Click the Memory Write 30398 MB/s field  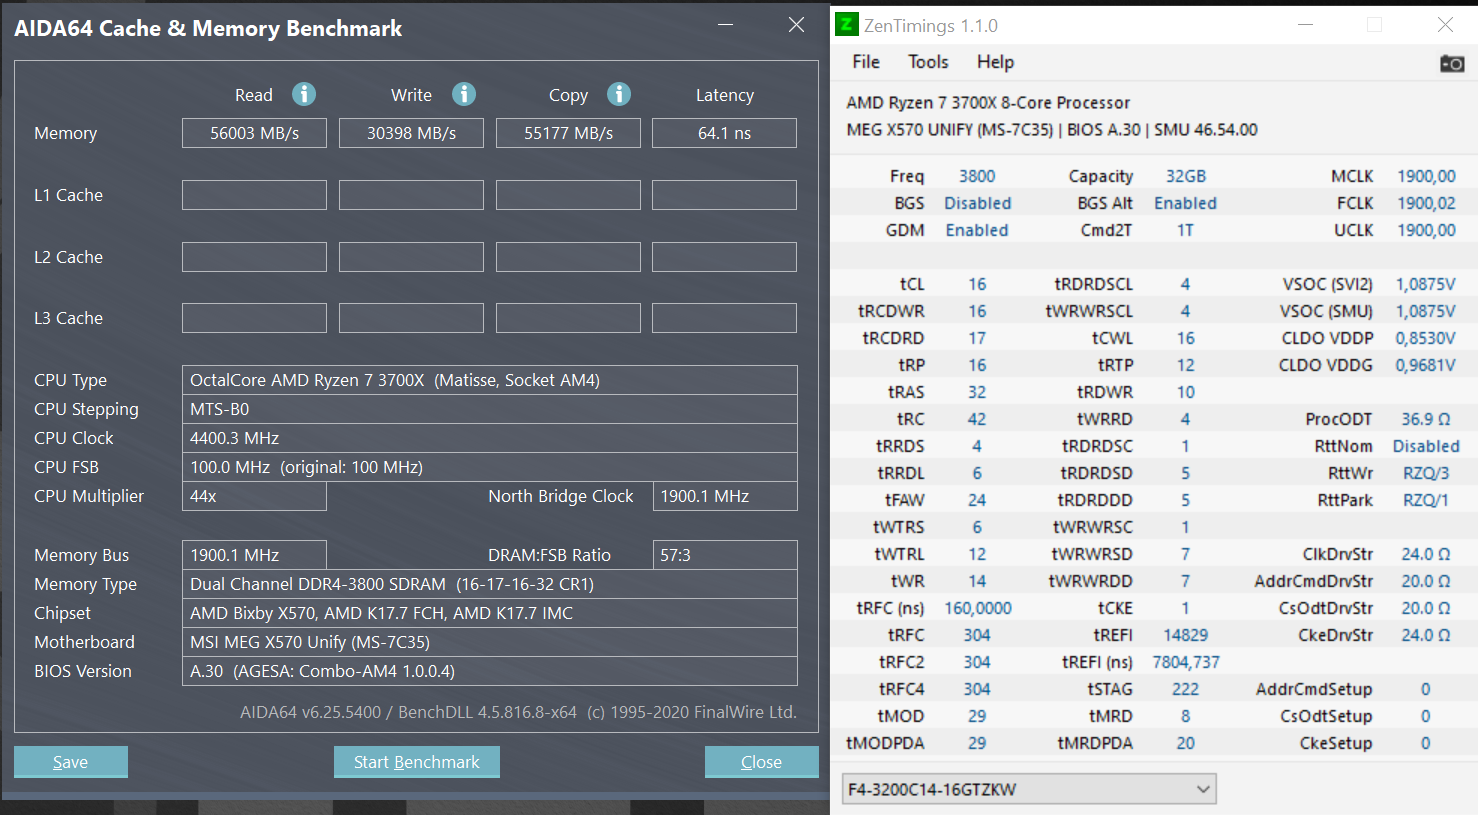pos(411,133)
